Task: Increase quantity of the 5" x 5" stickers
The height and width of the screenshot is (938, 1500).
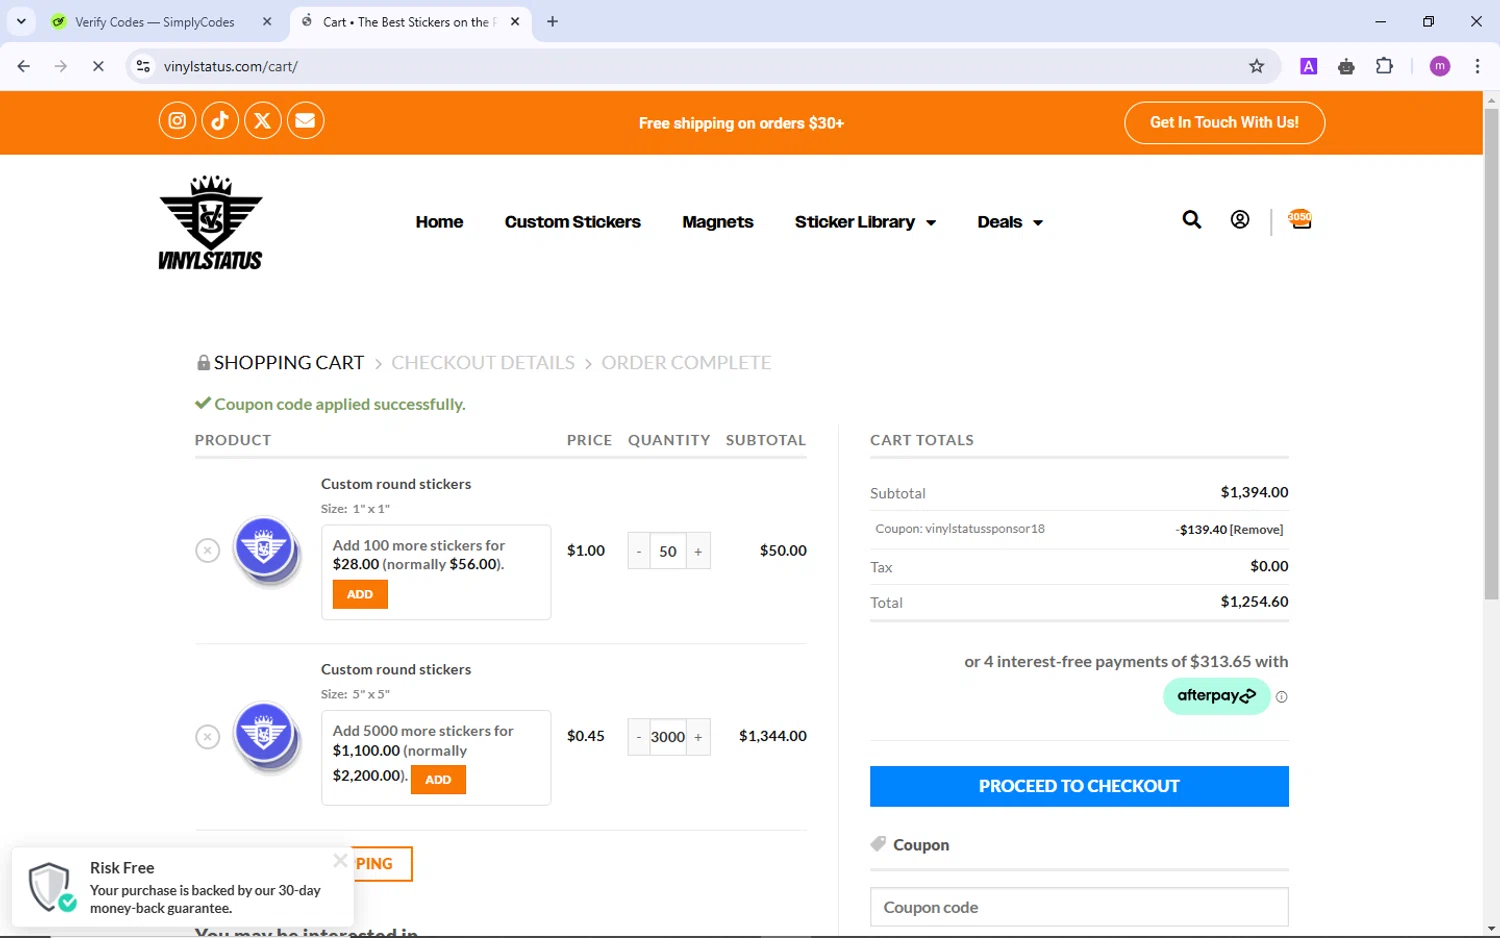Action: (x=698, y=737)
